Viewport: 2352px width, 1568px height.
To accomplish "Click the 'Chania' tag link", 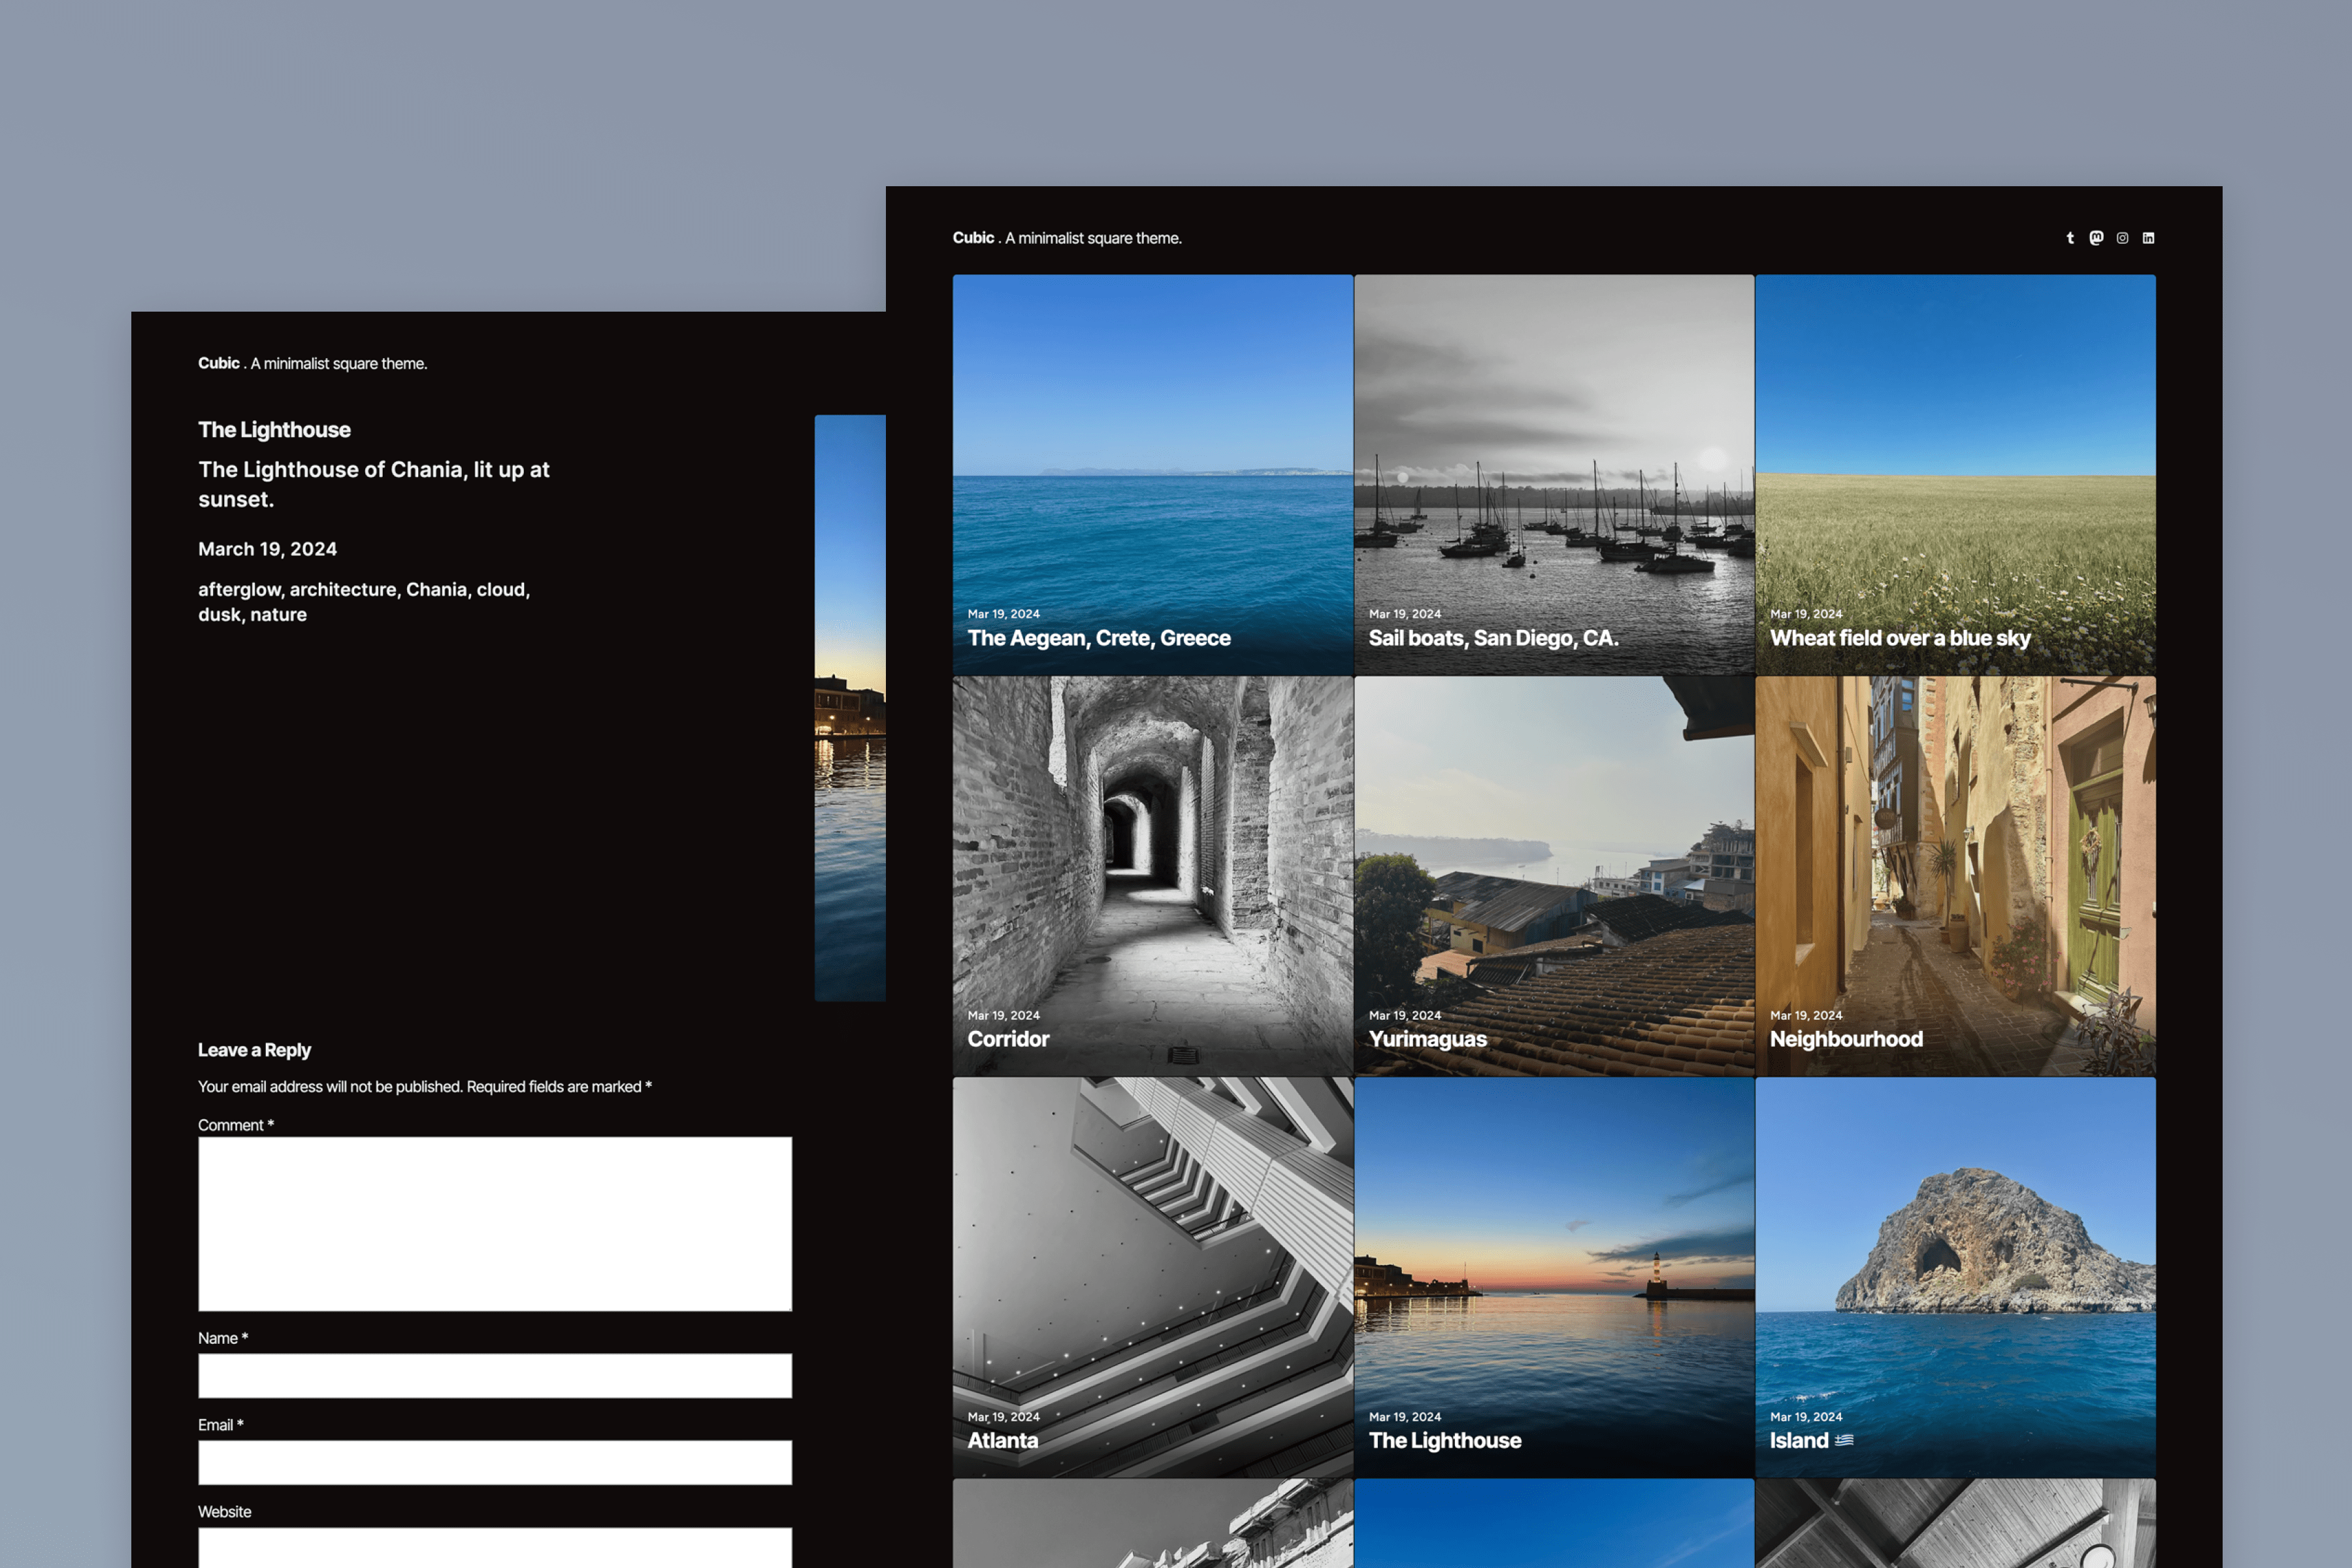I will [436, 589].
